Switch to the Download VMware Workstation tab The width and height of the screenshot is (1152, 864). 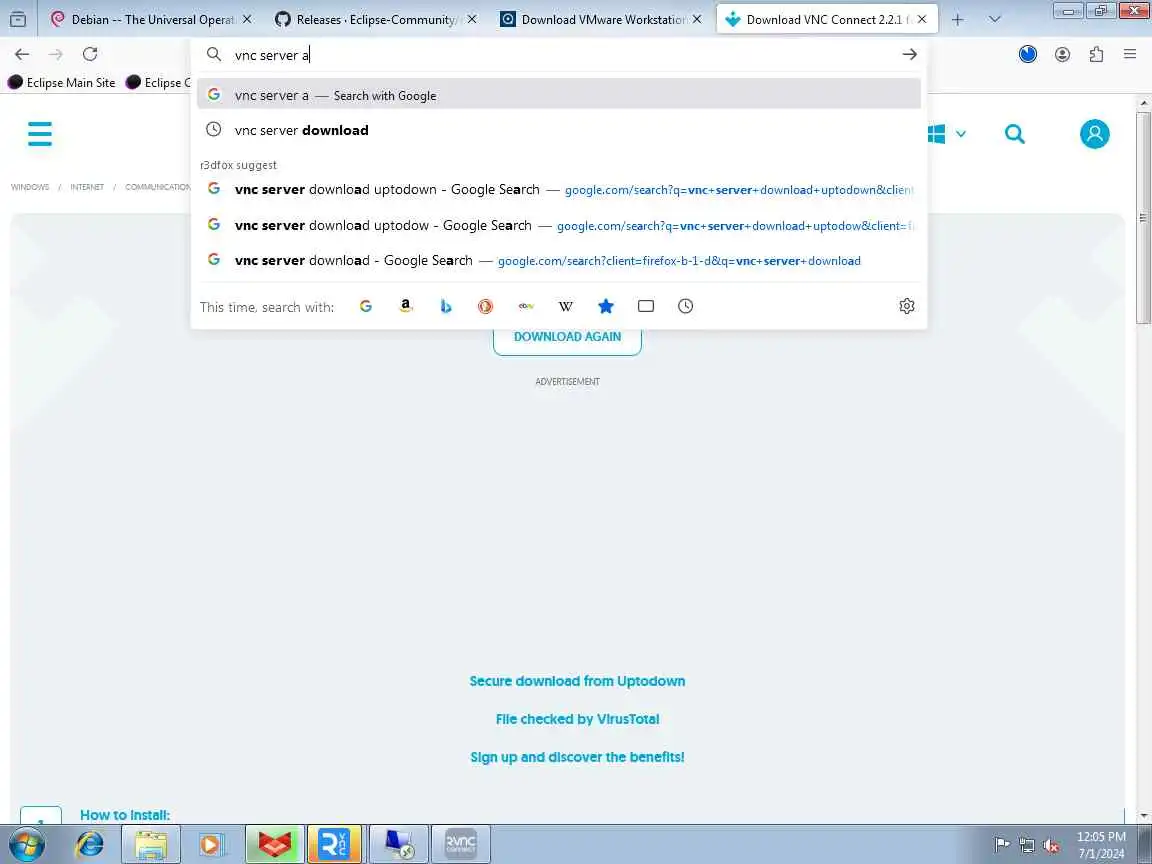600,19
